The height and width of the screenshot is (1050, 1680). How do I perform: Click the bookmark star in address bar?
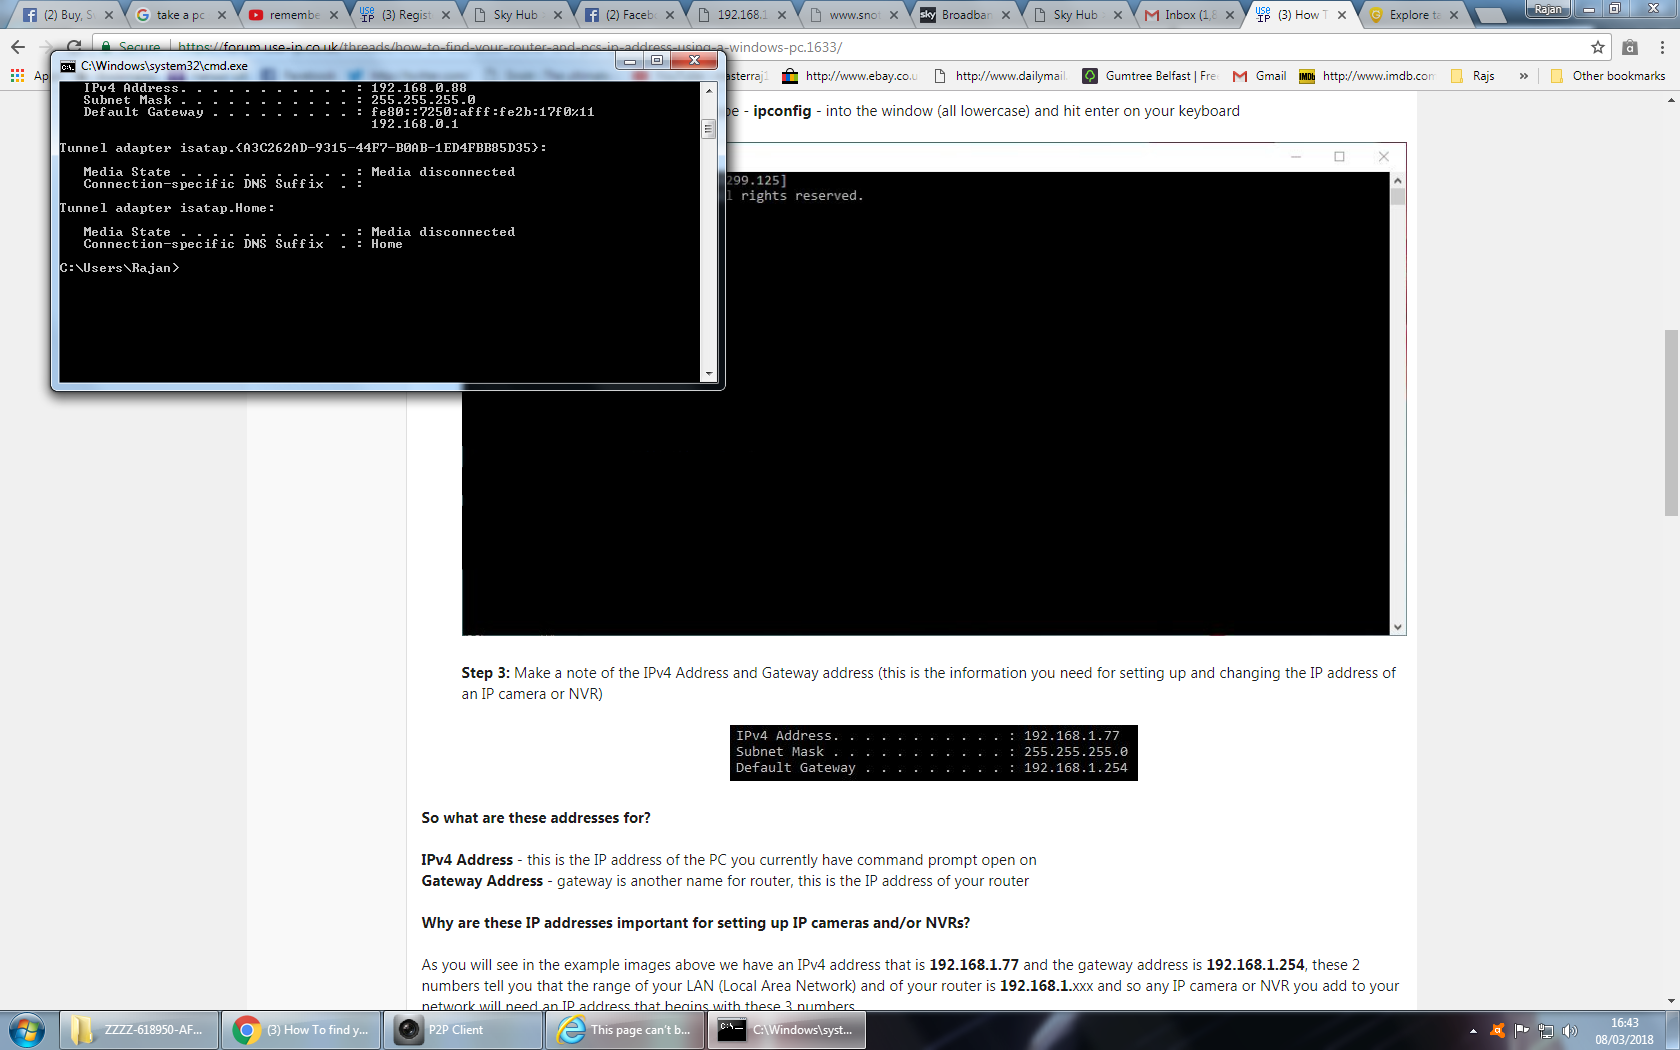point(1598,47)
